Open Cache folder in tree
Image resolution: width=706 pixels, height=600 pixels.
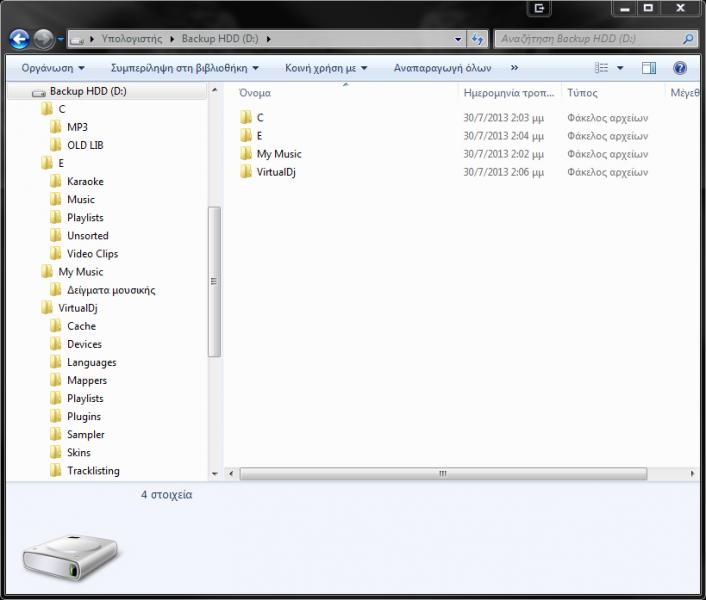pos(81,326)
